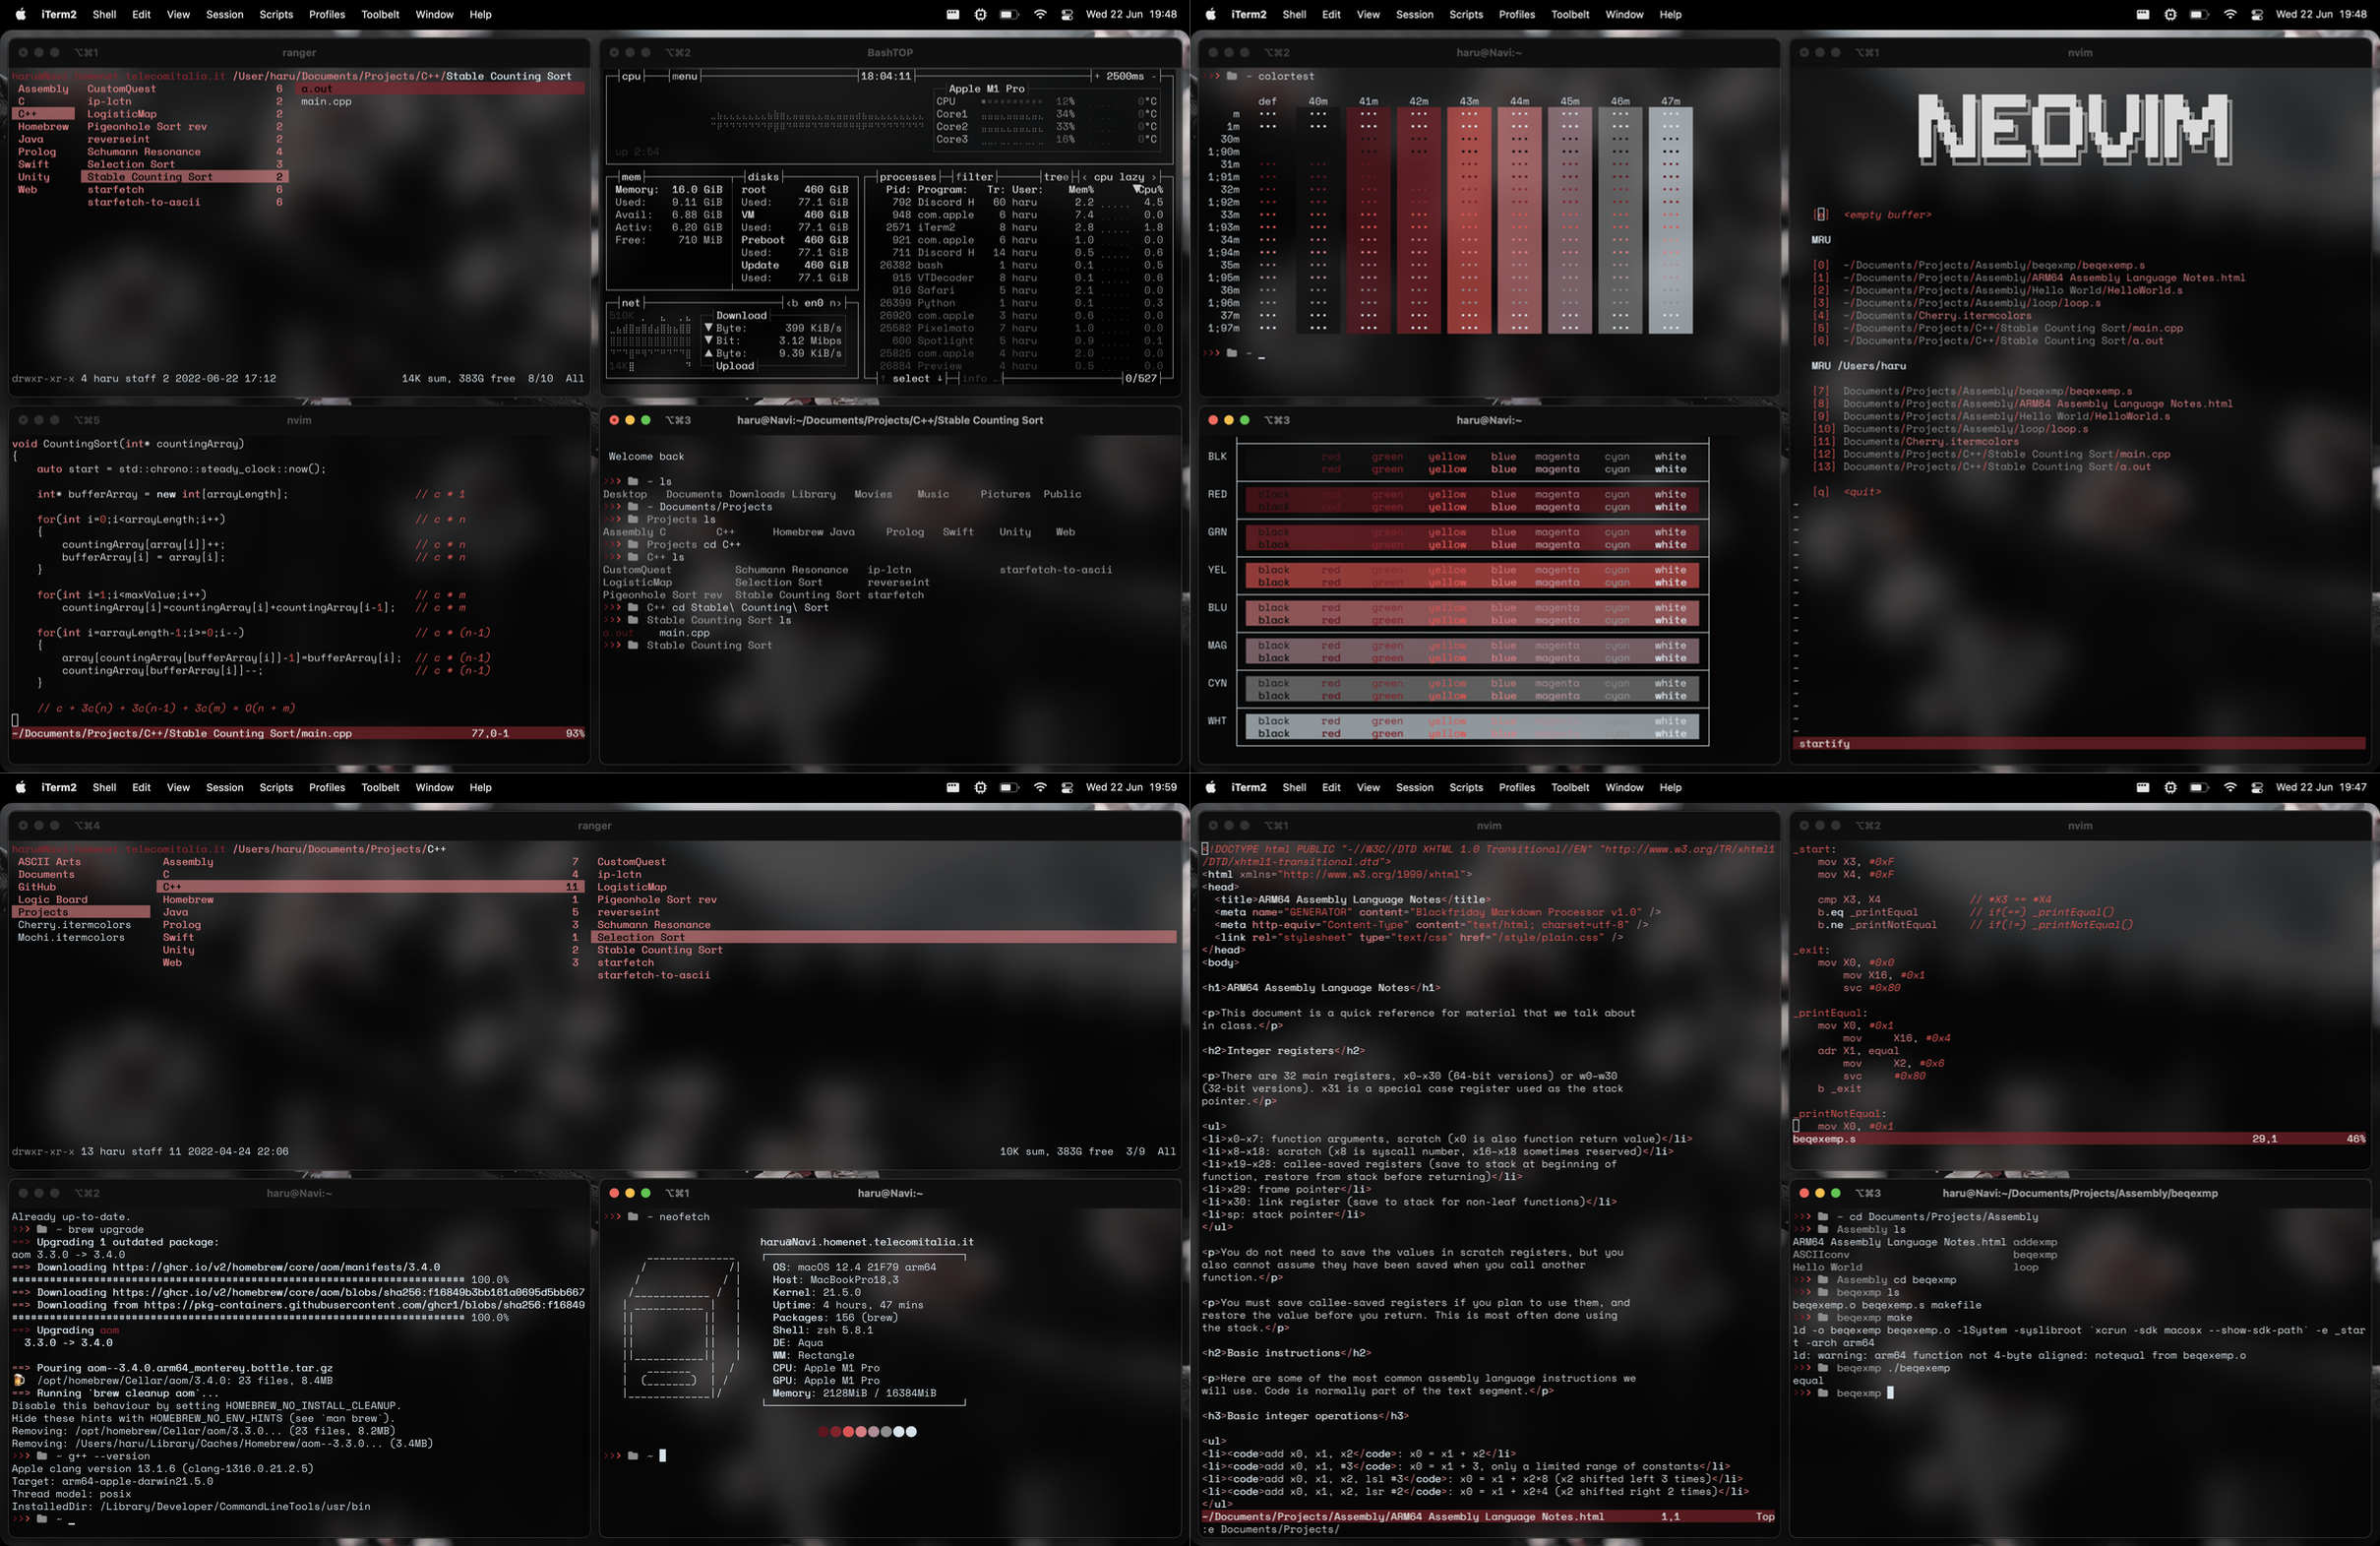Click the beer mug emoji in the brew output

(18, 1380)
